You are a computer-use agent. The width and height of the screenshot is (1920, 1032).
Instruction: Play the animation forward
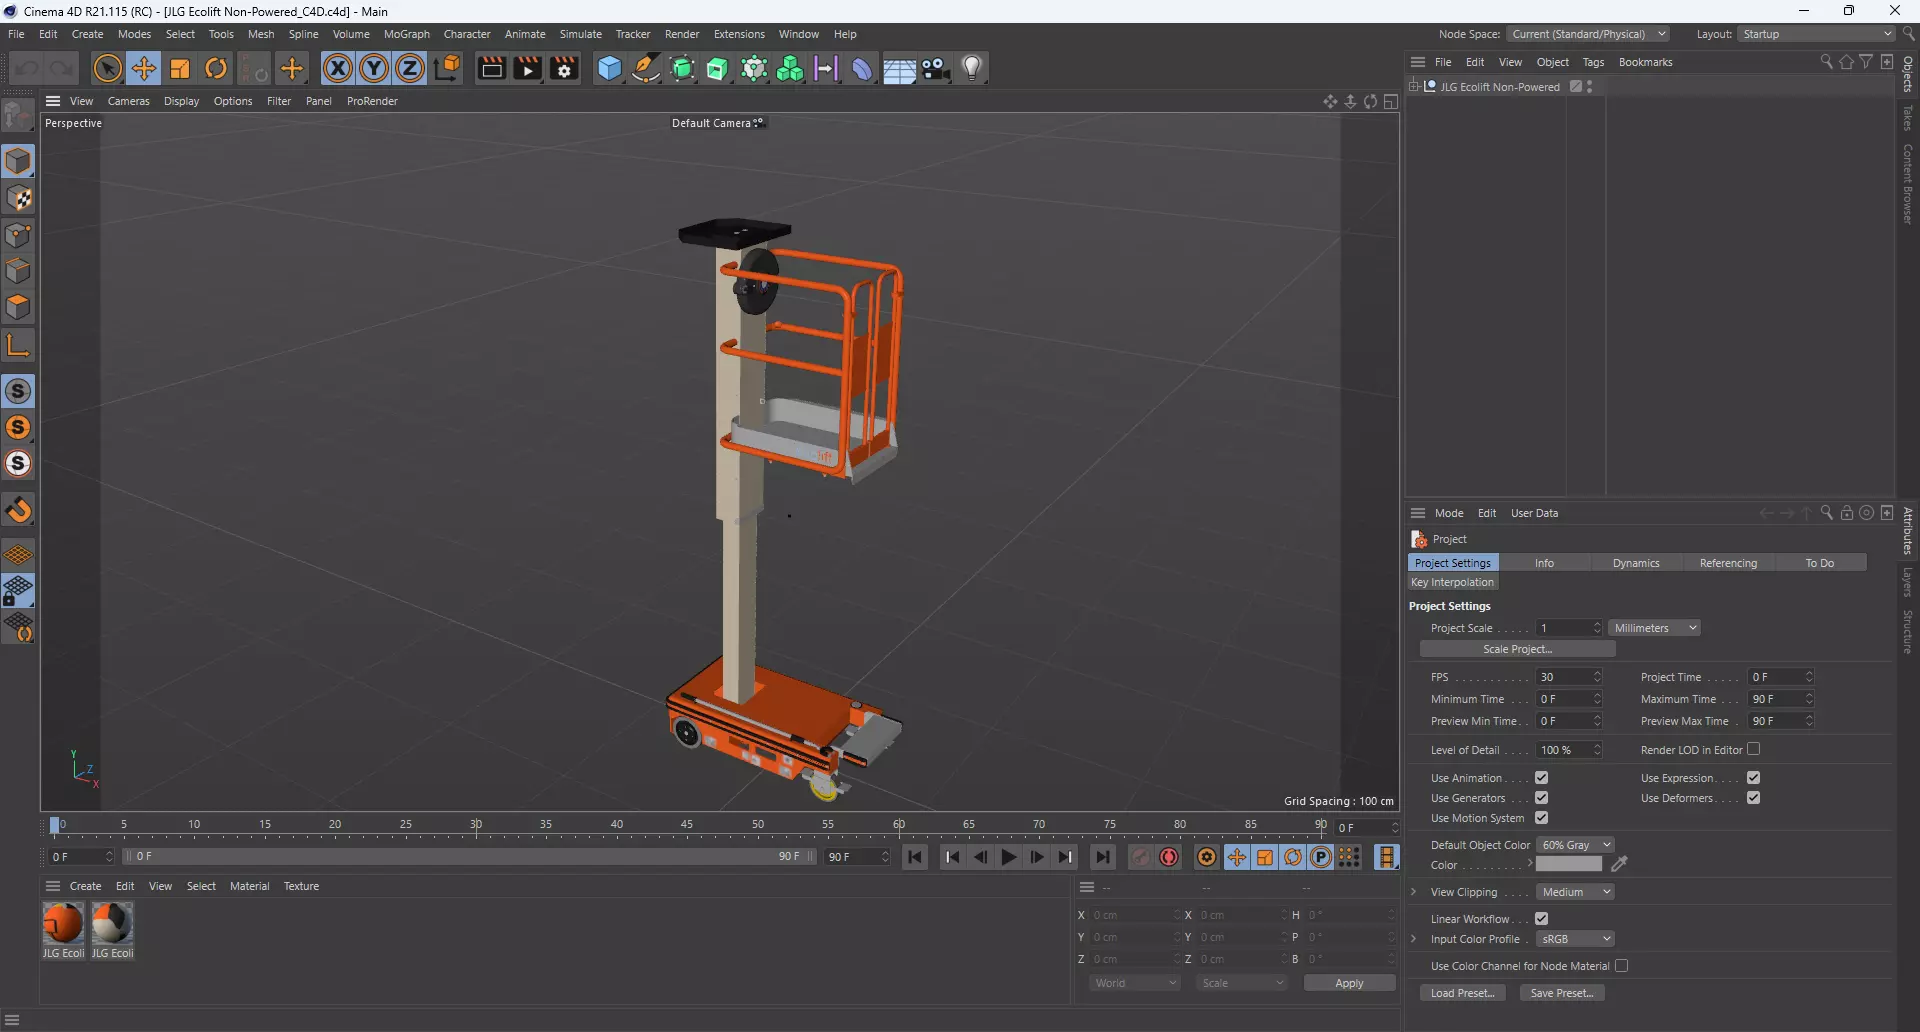click(x=1008, y=857)
